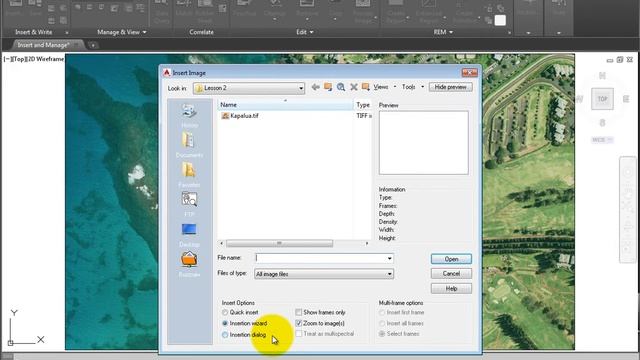This screenshot has height=360, width=640.
Task: Restore the drawing viewport window
Action: [620, 60]
